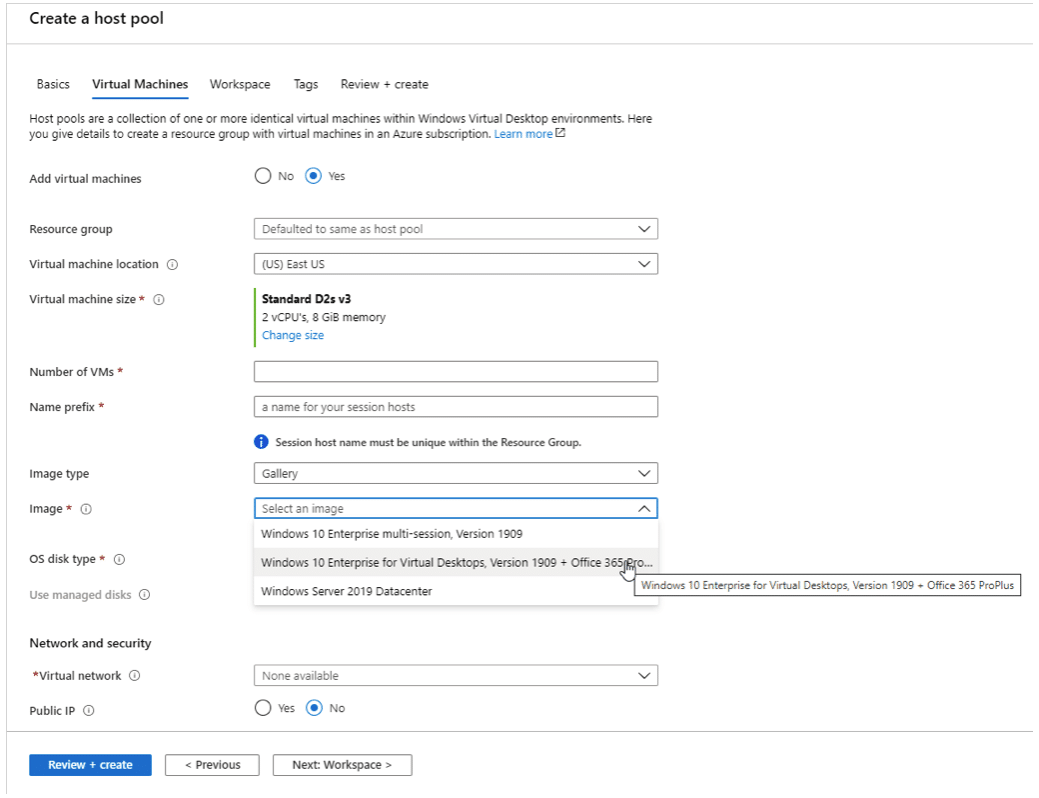Viewport: 1039px width, 798px height.
Task: Open the Resource group dropdown
Action: pyautogui.click(x=456, y=229)
